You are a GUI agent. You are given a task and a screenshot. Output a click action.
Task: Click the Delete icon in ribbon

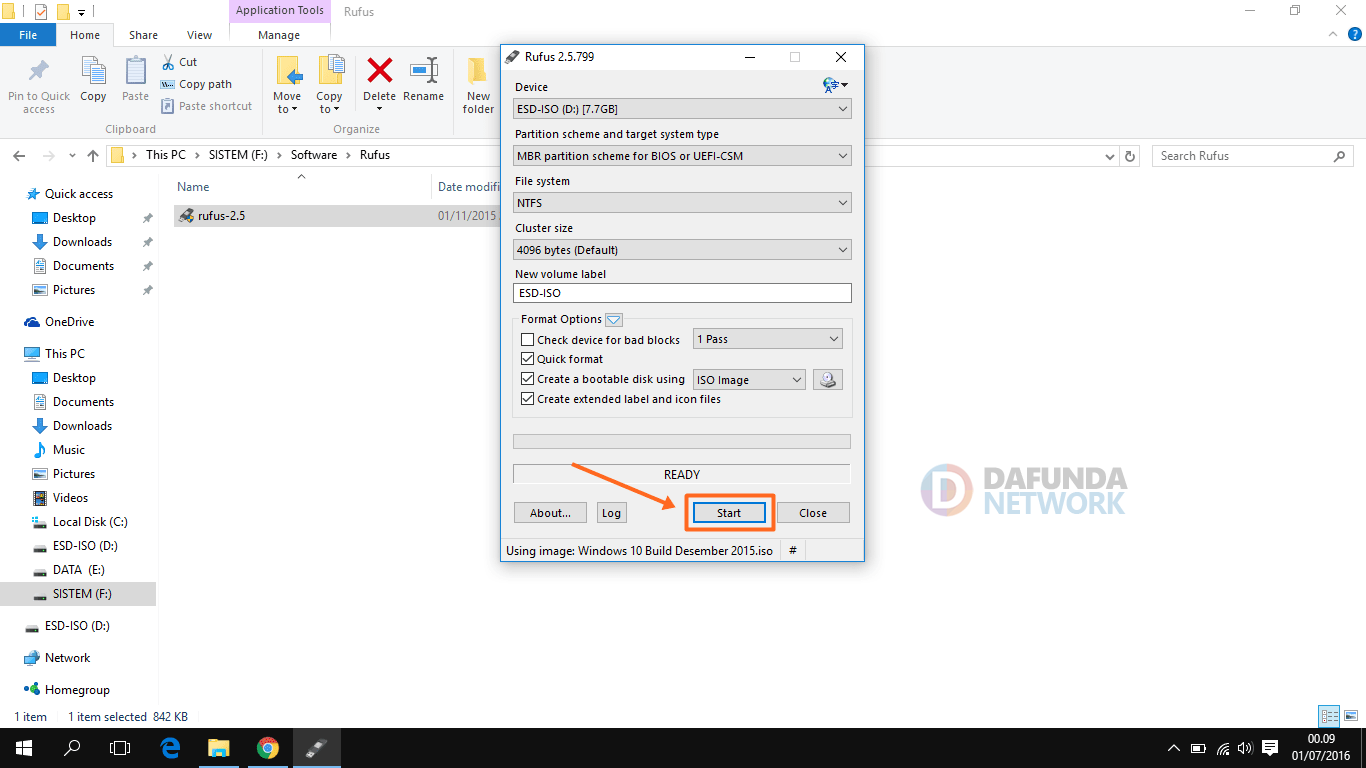(x=379, y=72)
